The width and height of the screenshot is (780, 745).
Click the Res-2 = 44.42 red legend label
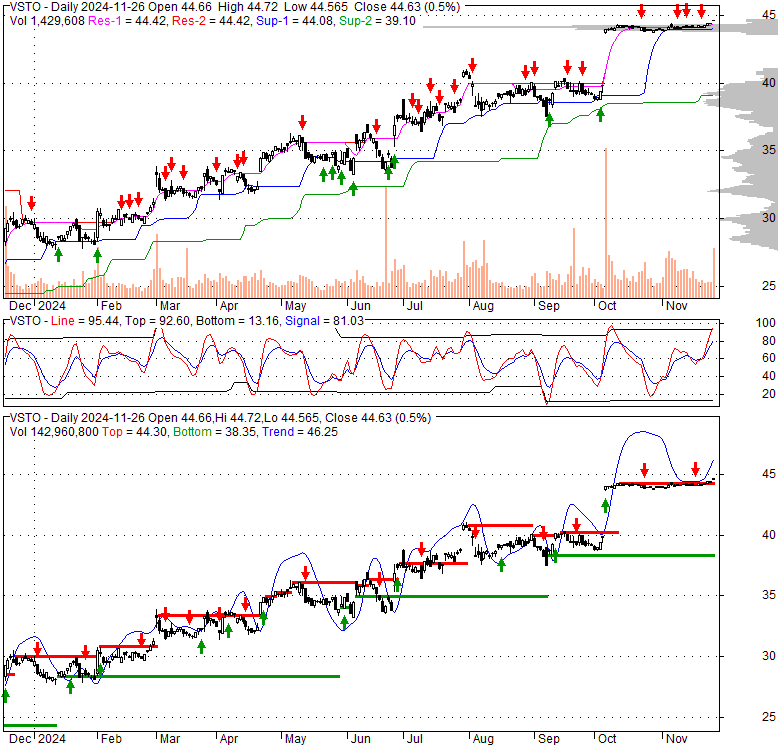click(x=212, y=21)
